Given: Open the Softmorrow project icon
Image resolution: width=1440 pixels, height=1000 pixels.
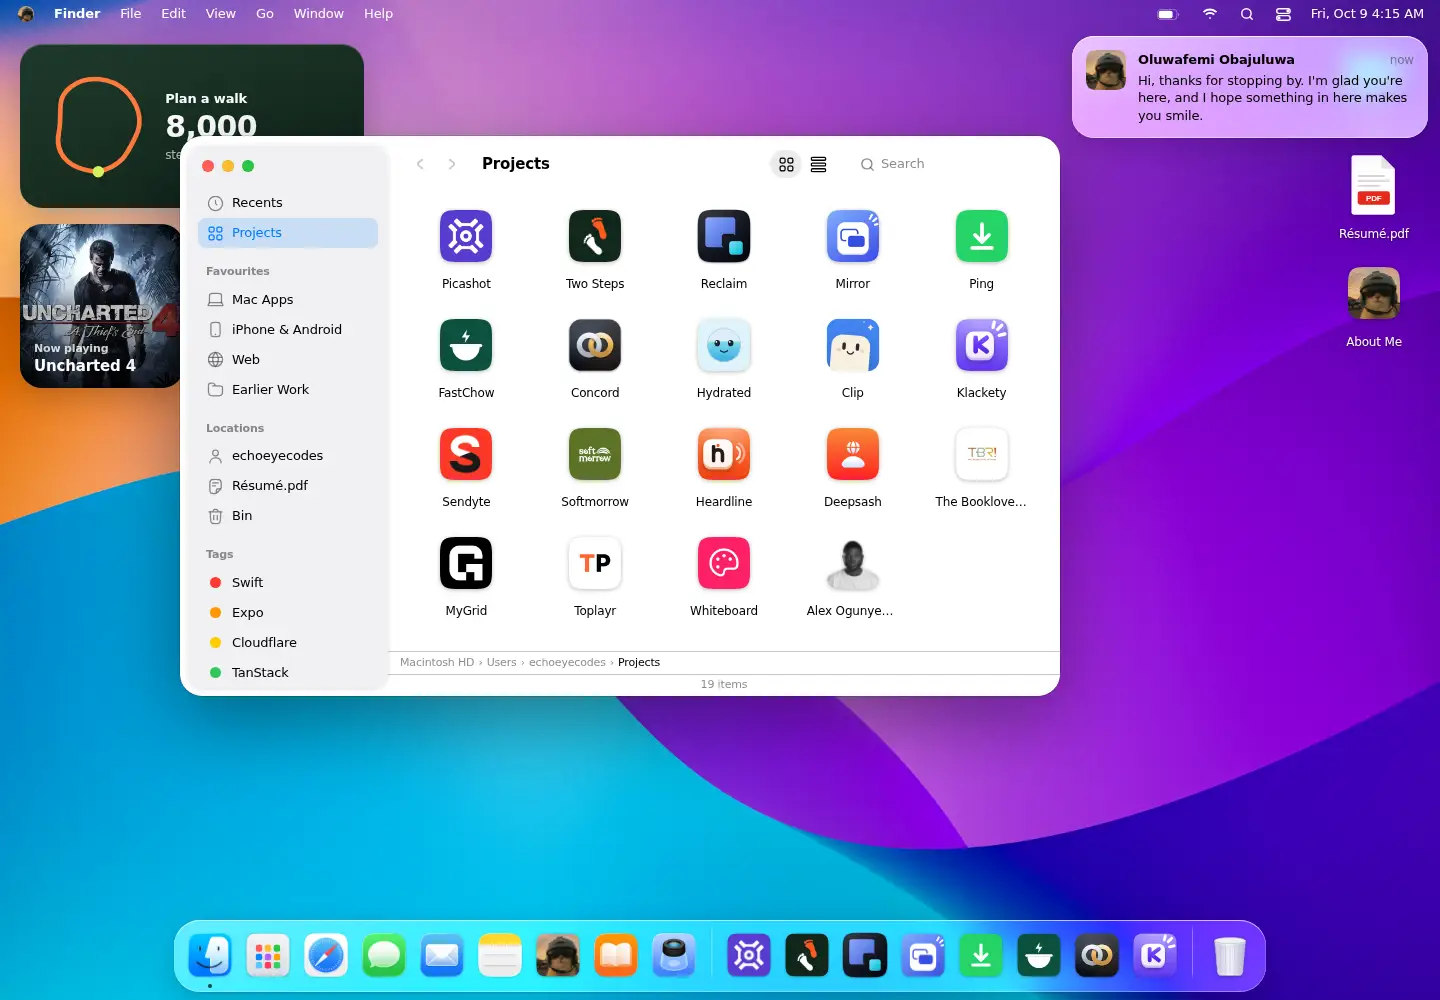Looking at the screenshot, I should tap(595, 454).
